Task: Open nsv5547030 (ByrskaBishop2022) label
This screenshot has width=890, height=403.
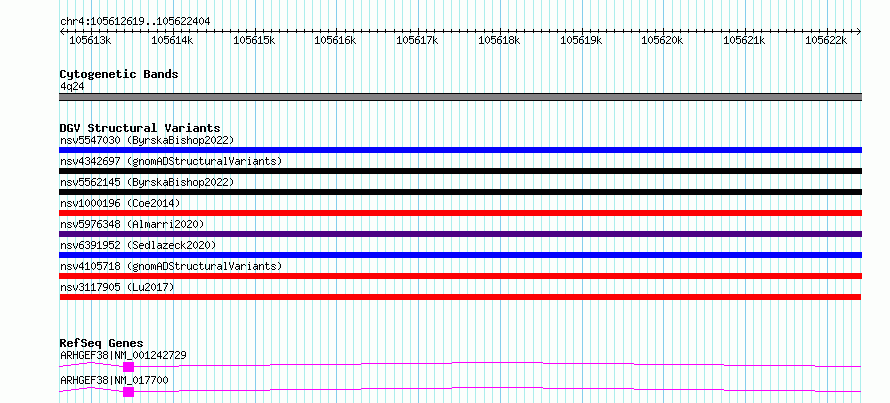Action: tap(147, 140)
